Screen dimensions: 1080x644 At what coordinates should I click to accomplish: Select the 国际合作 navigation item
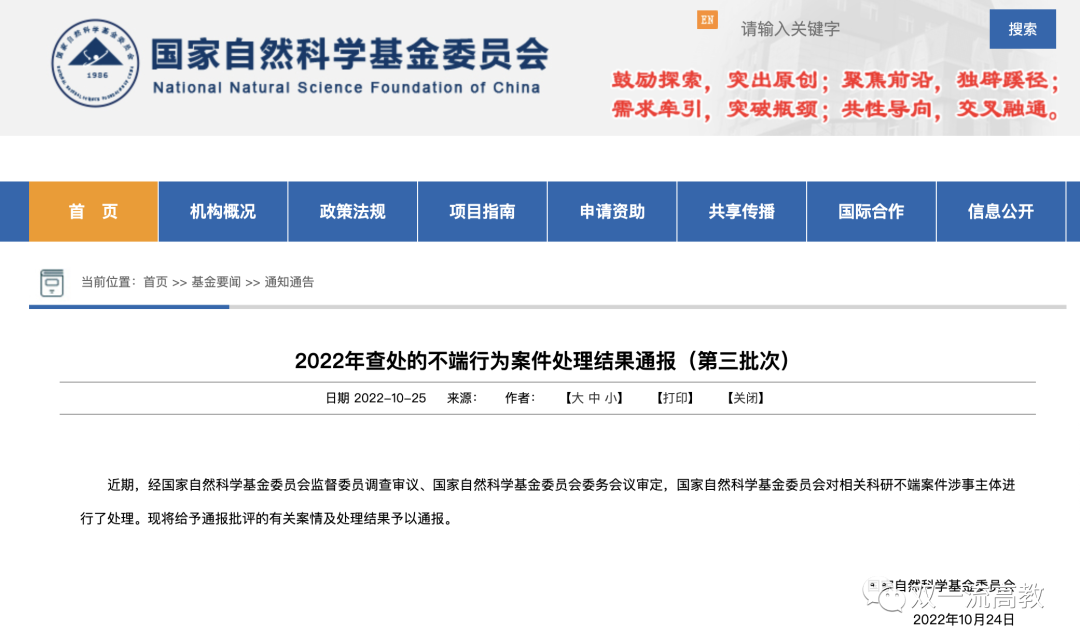(871, 212)
